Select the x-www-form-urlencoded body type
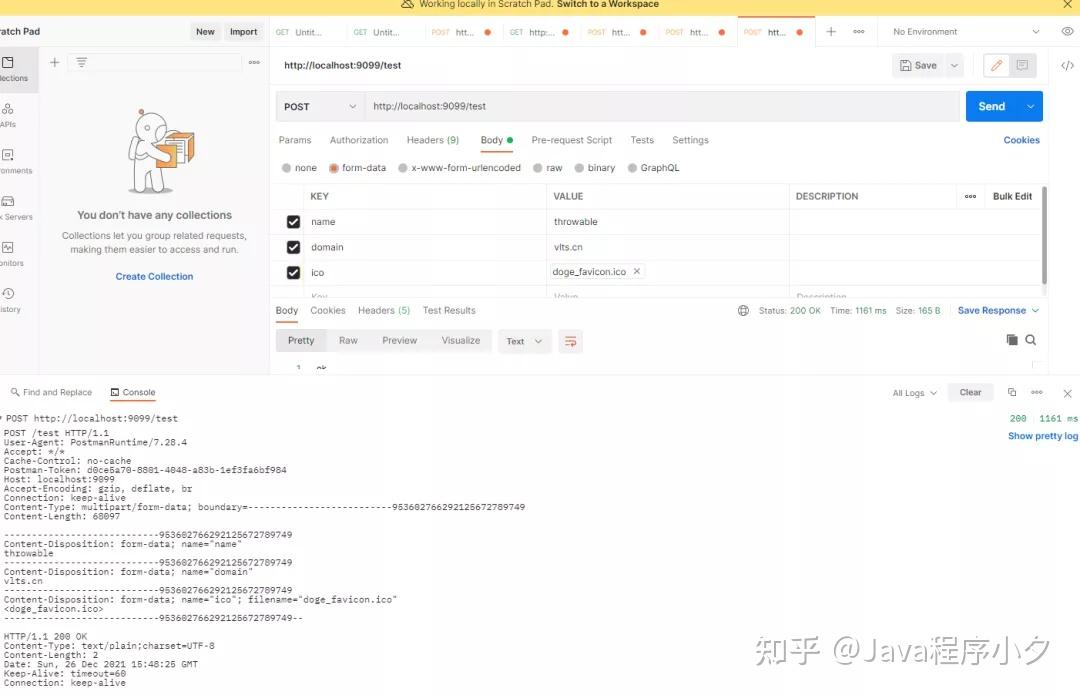Image resolution: width=1080 pixels, height=695 pixels. point(459,168)
